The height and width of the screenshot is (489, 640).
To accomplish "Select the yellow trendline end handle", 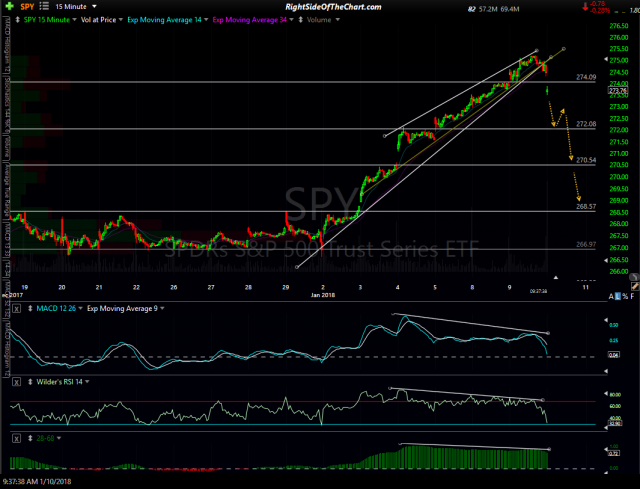I will 564,49.
